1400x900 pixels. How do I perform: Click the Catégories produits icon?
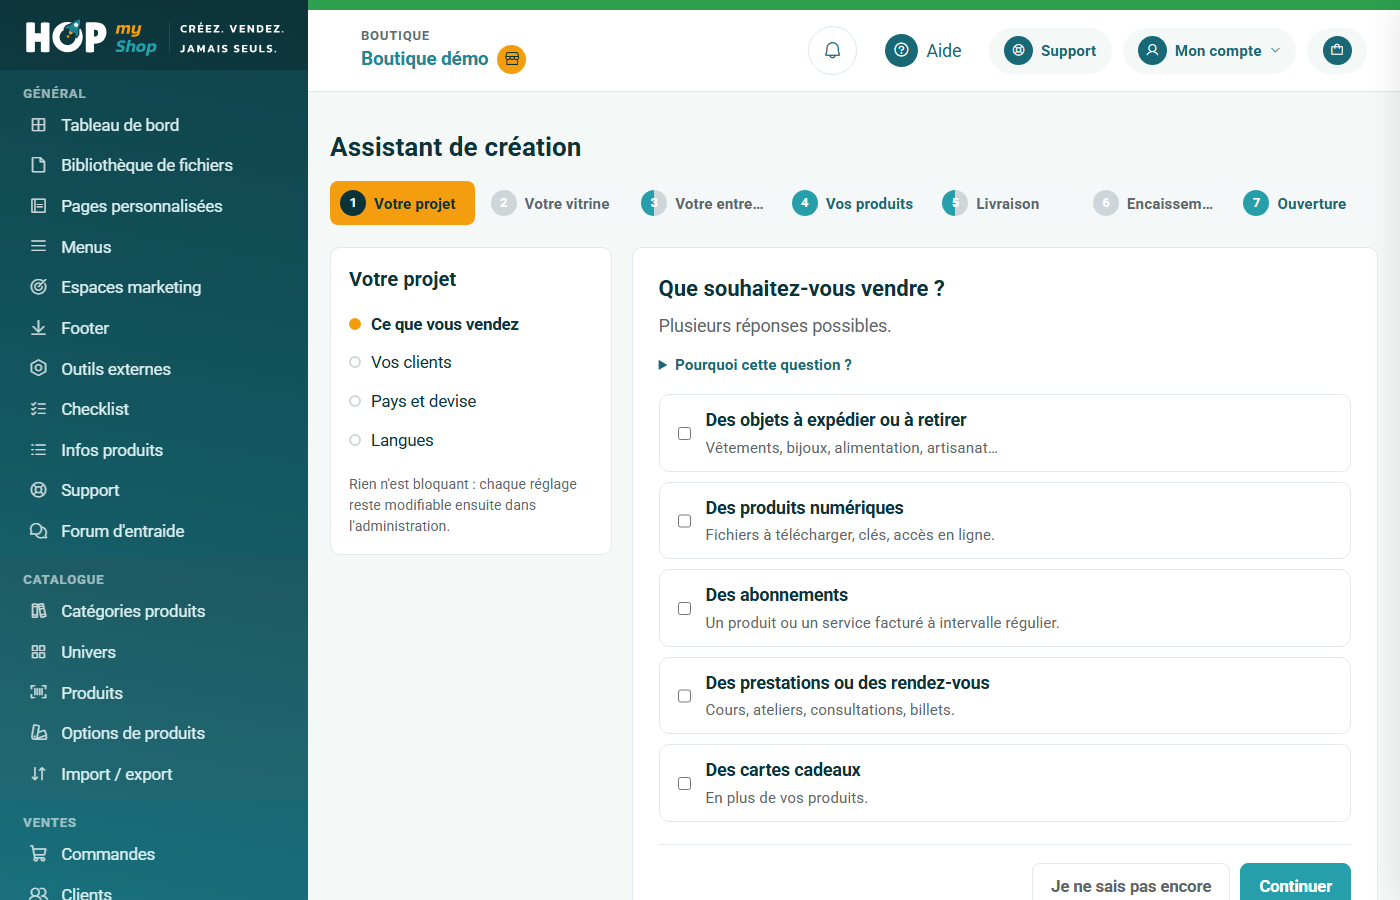[38, 611]
